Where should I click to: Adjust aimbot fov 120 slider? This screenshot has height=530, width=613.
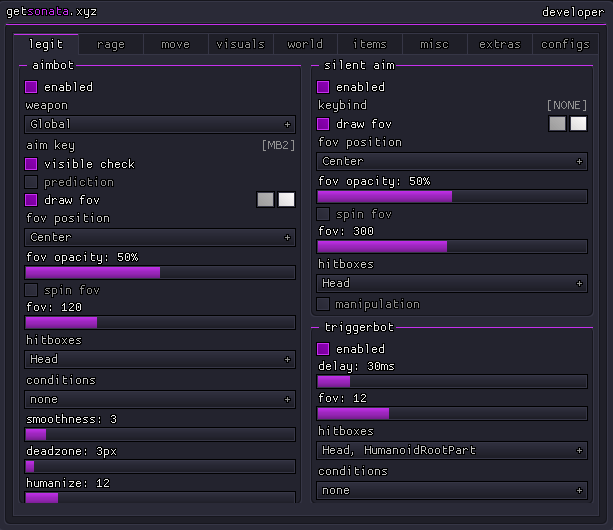[160, 322]
